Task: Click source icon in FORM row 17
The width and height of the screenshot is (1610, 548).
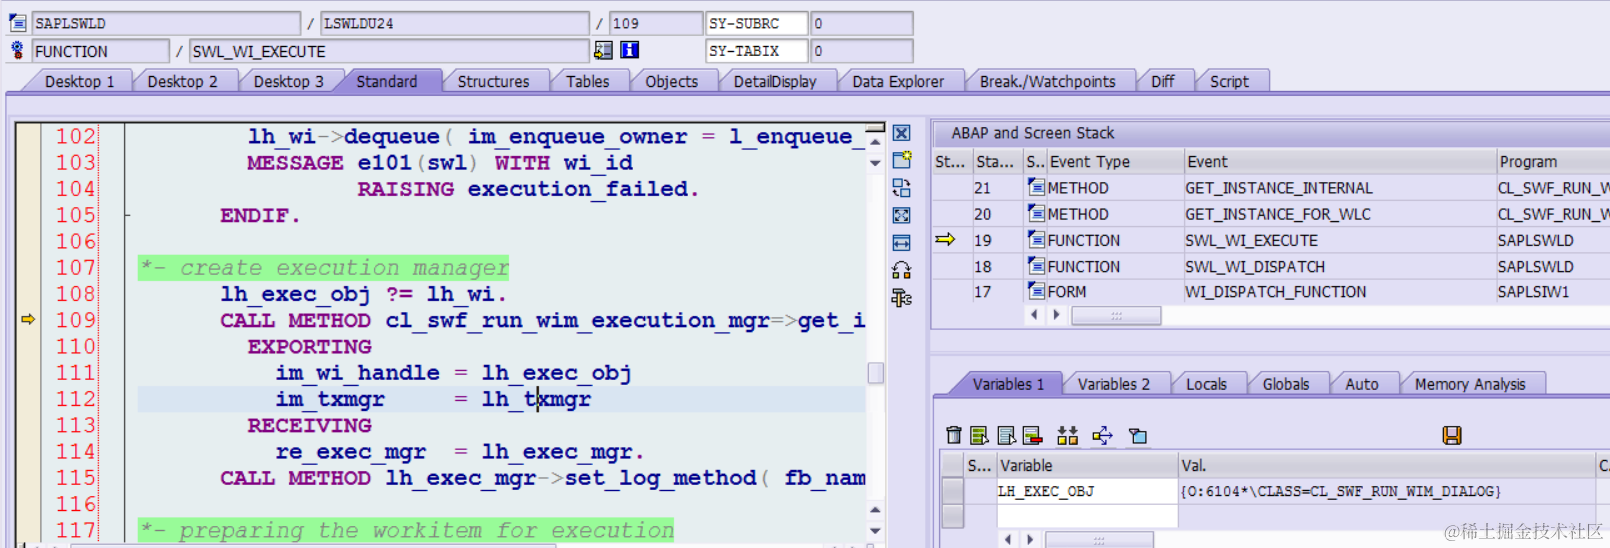Action: 1036,291
